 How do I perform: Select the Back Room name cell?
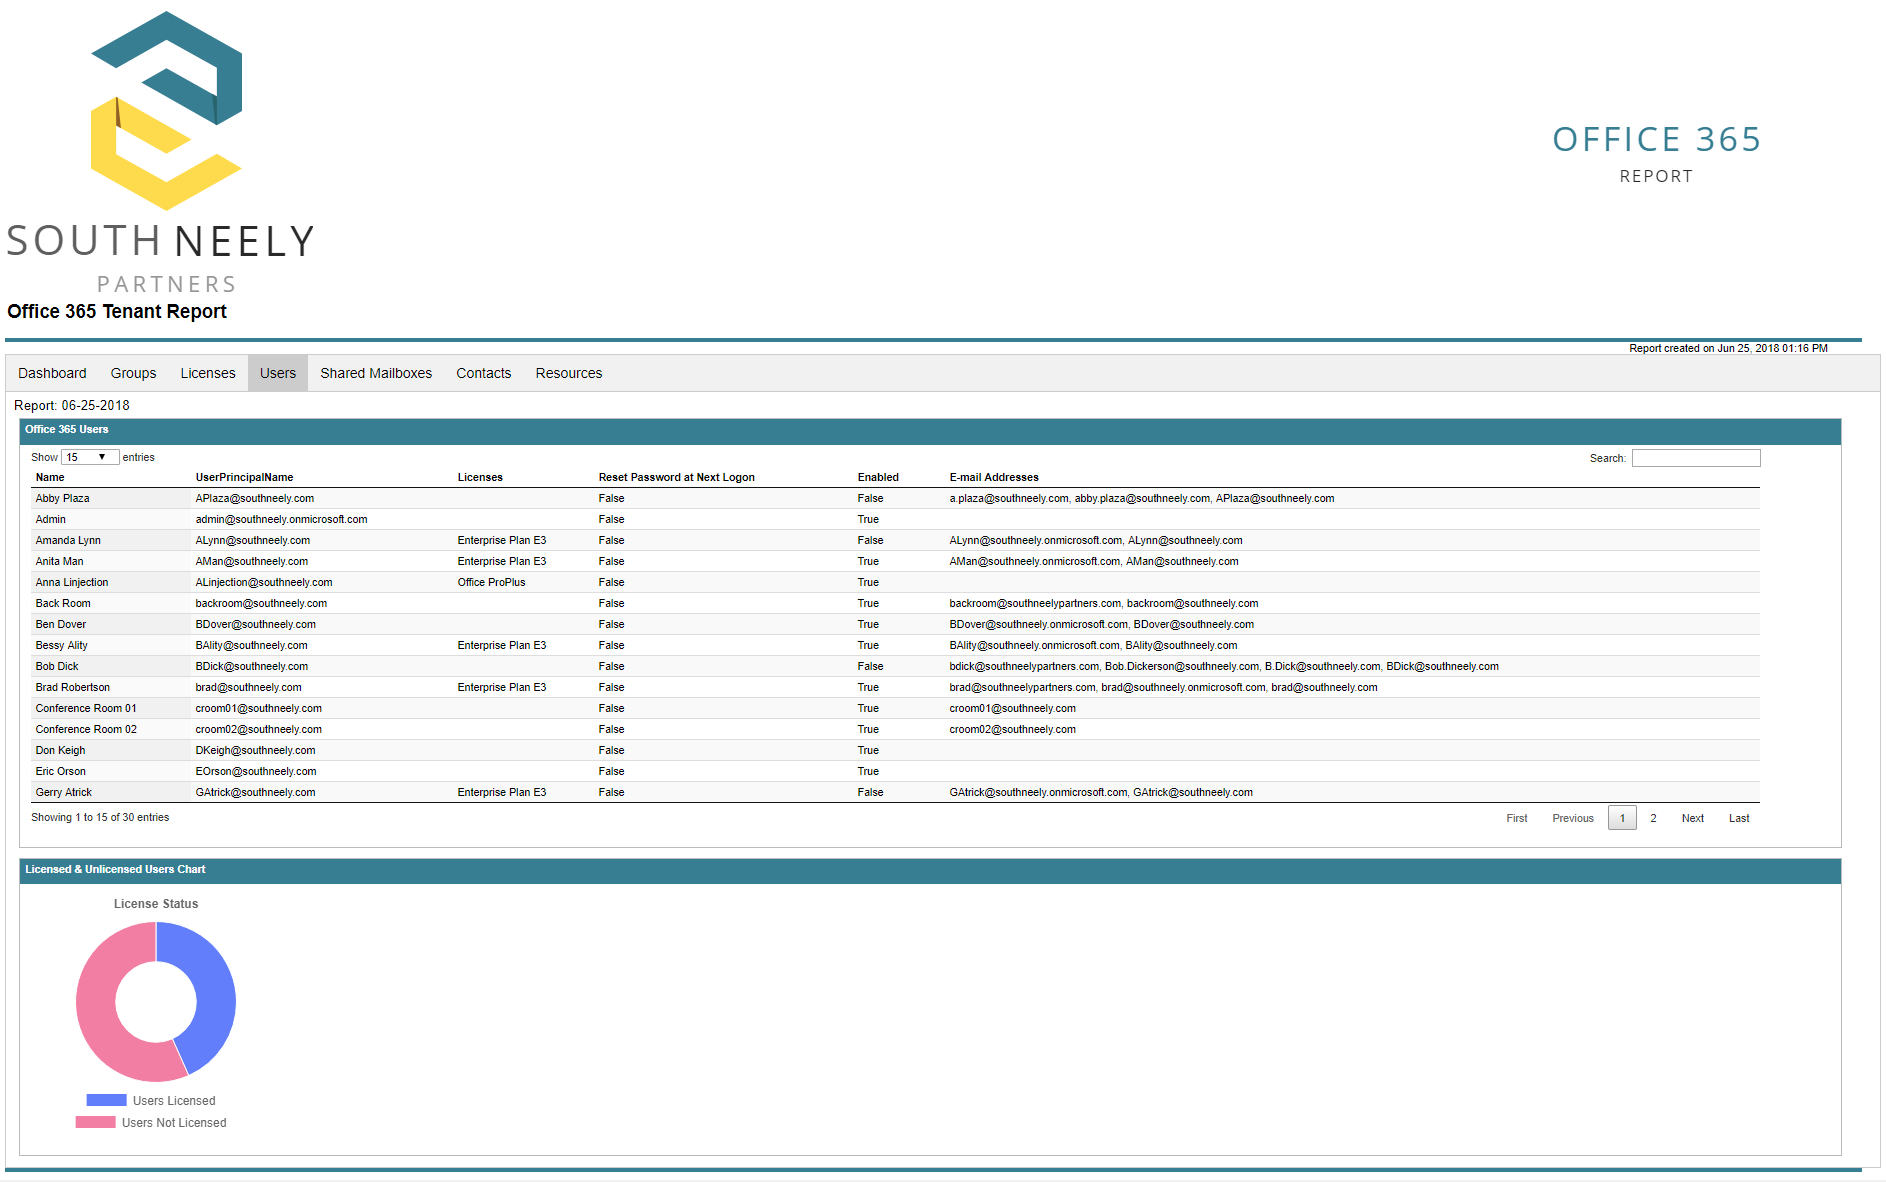(63, 603)
